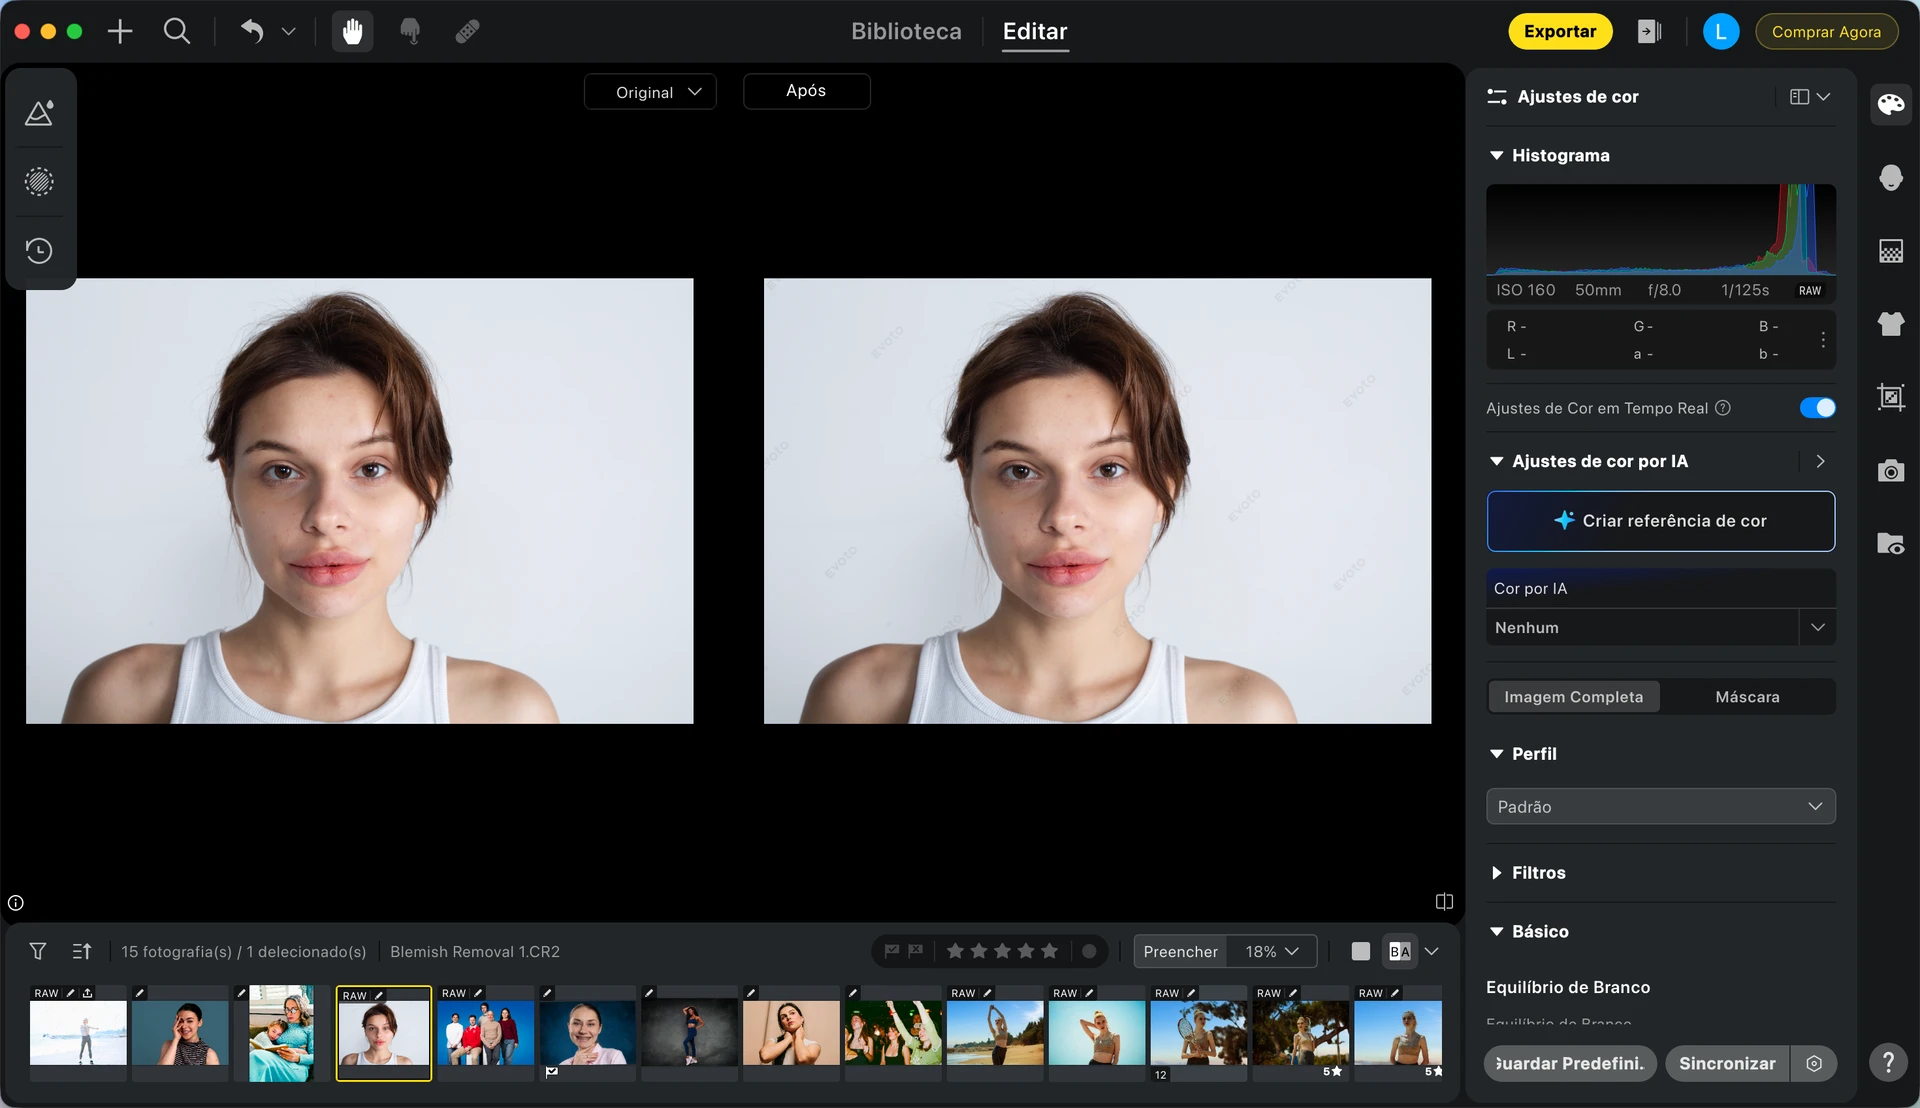Open the Crop tool panel
The image size is (1920, 1108).
point(1891,397)
